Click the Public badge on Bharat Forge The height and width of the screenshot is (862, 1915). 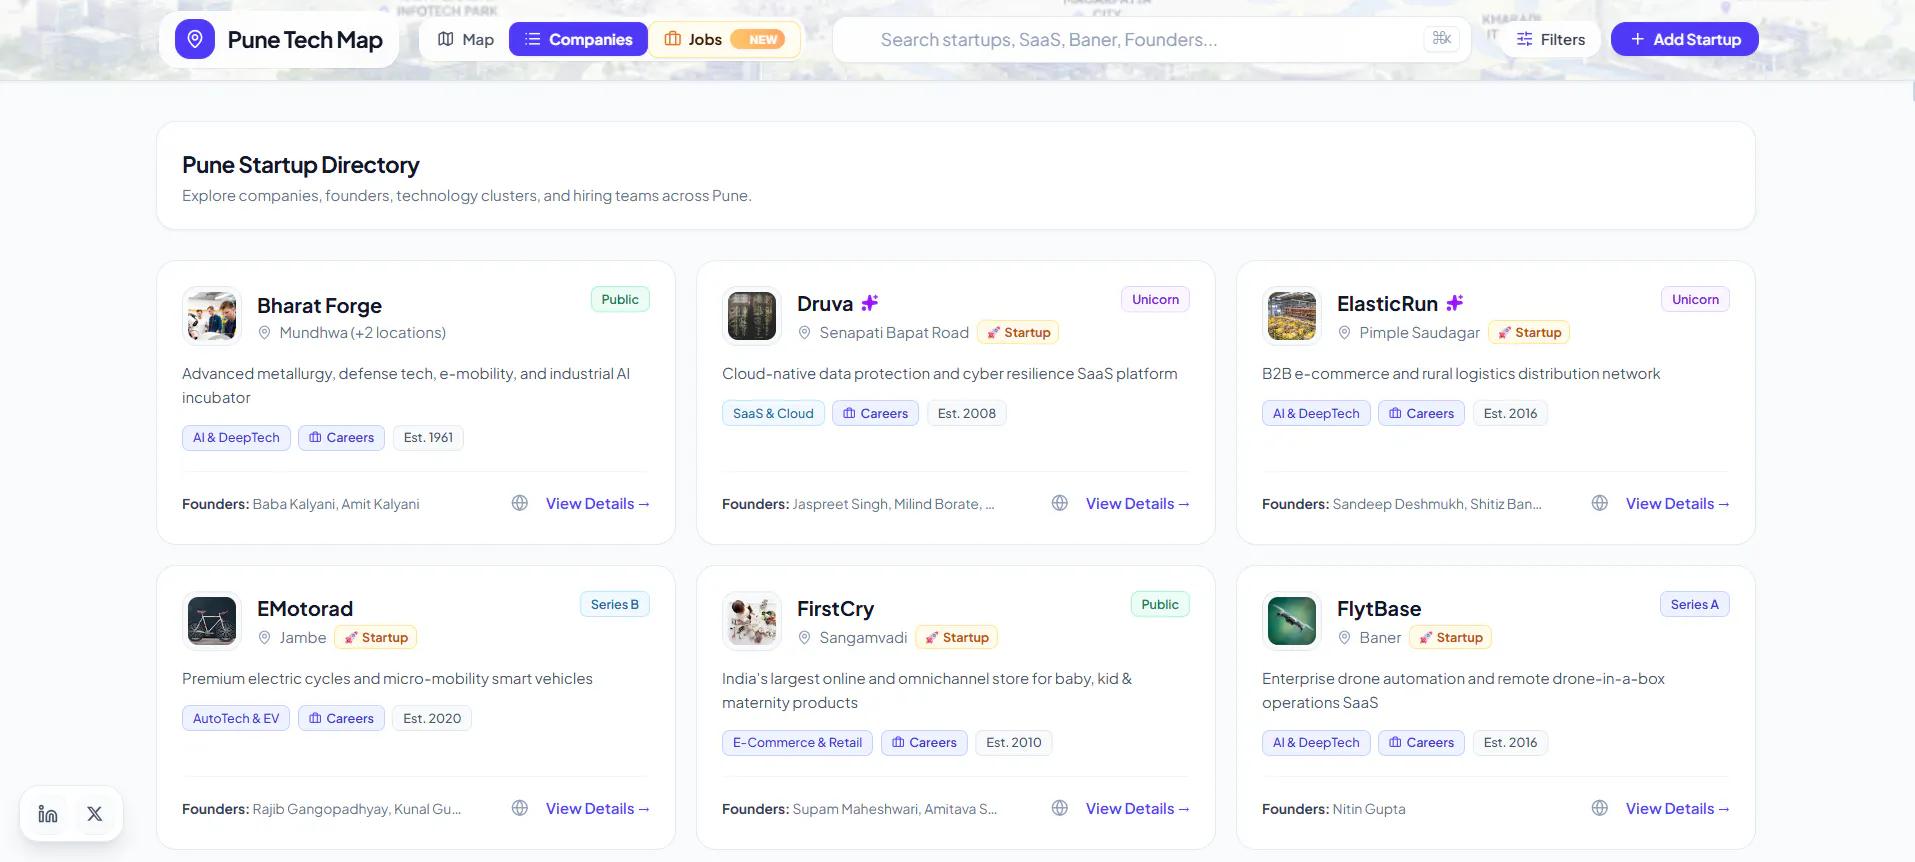point(620,299)
